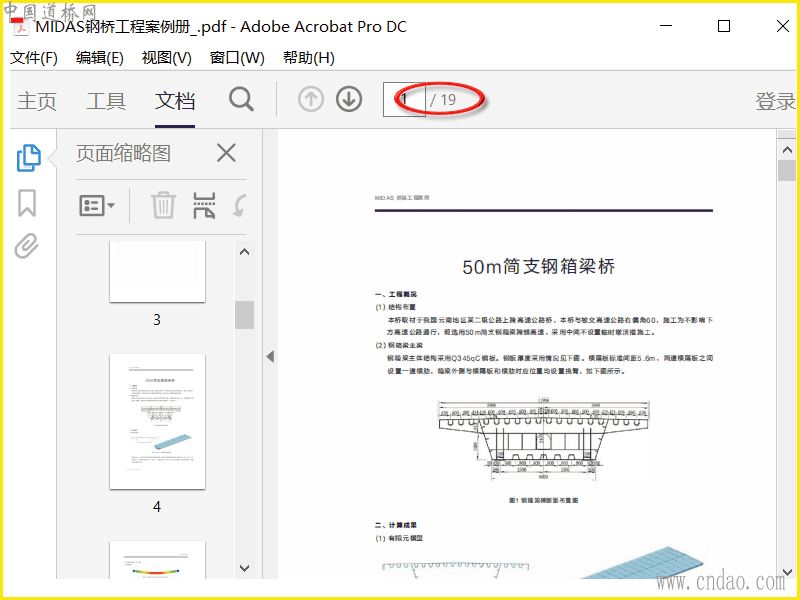Click the 页面缩略图 panel heading

pos(123,153)
